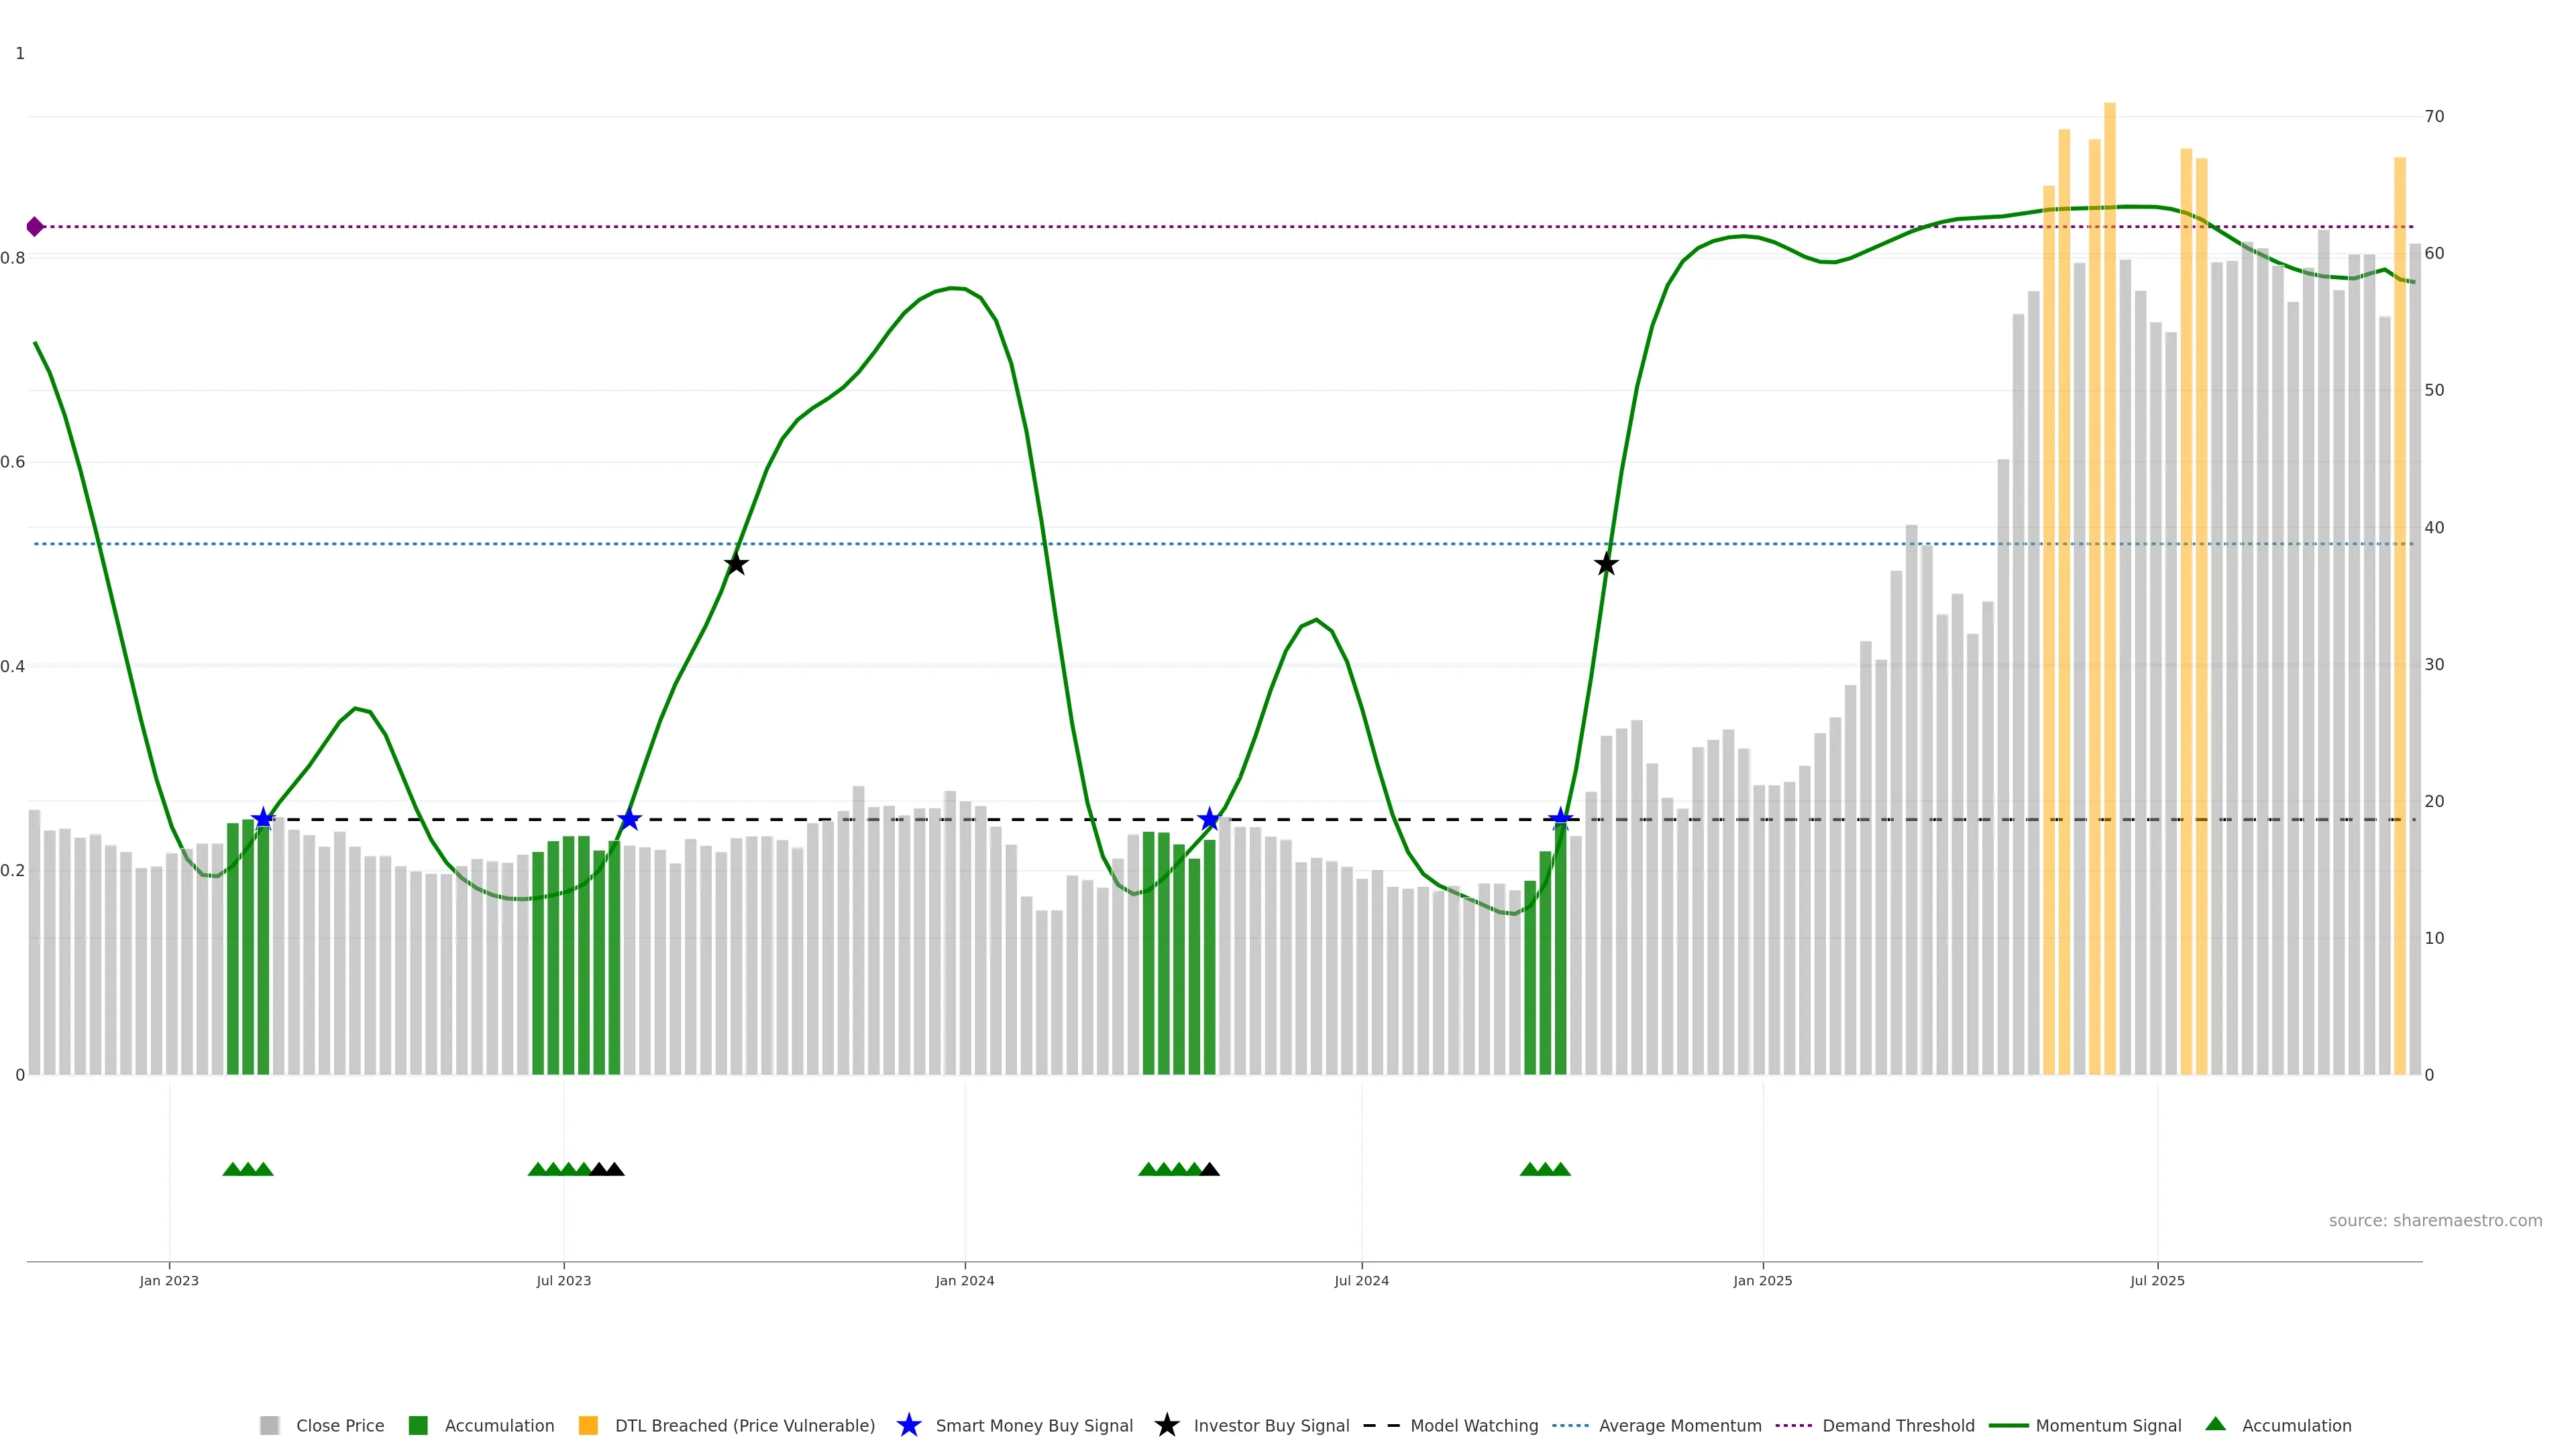Toggle Model Watching dashed line legend item

[1473, 1425]
